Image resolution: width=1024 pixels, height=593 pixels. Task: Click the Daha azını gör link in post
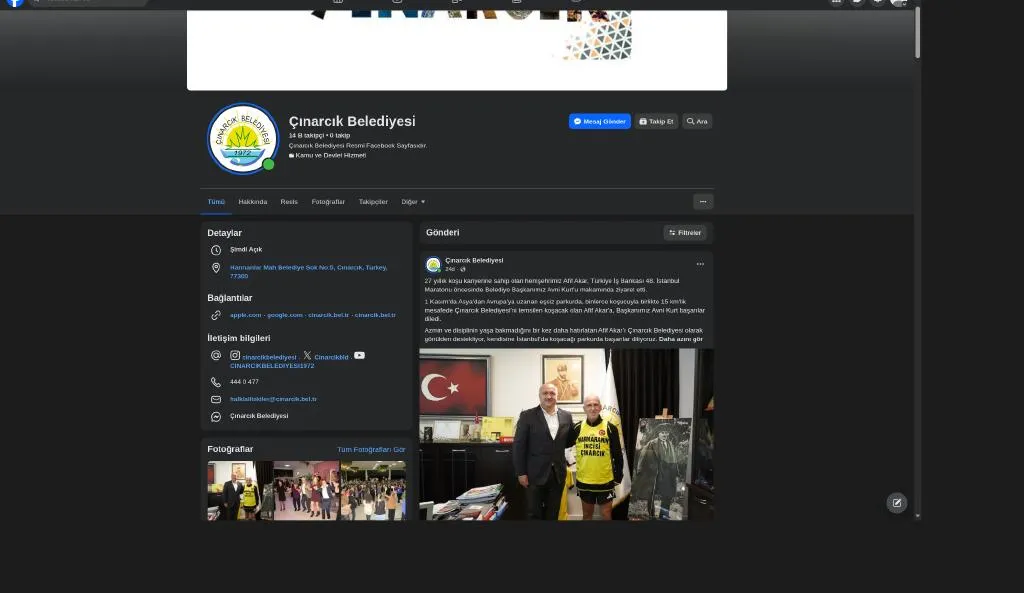(x=680, y=339)
